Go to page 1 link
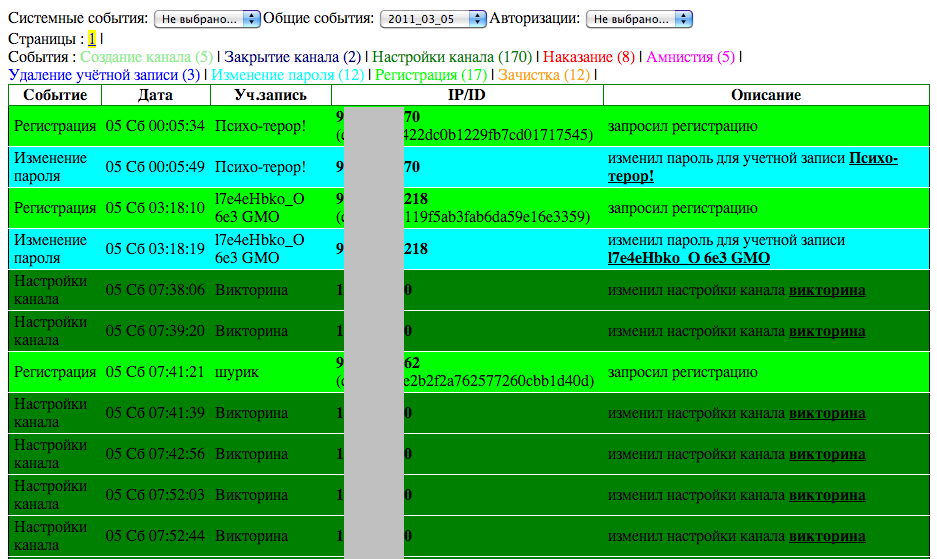The height and width of the screenshot is (559, 937). pyautogui.click(x=92, y=39)
